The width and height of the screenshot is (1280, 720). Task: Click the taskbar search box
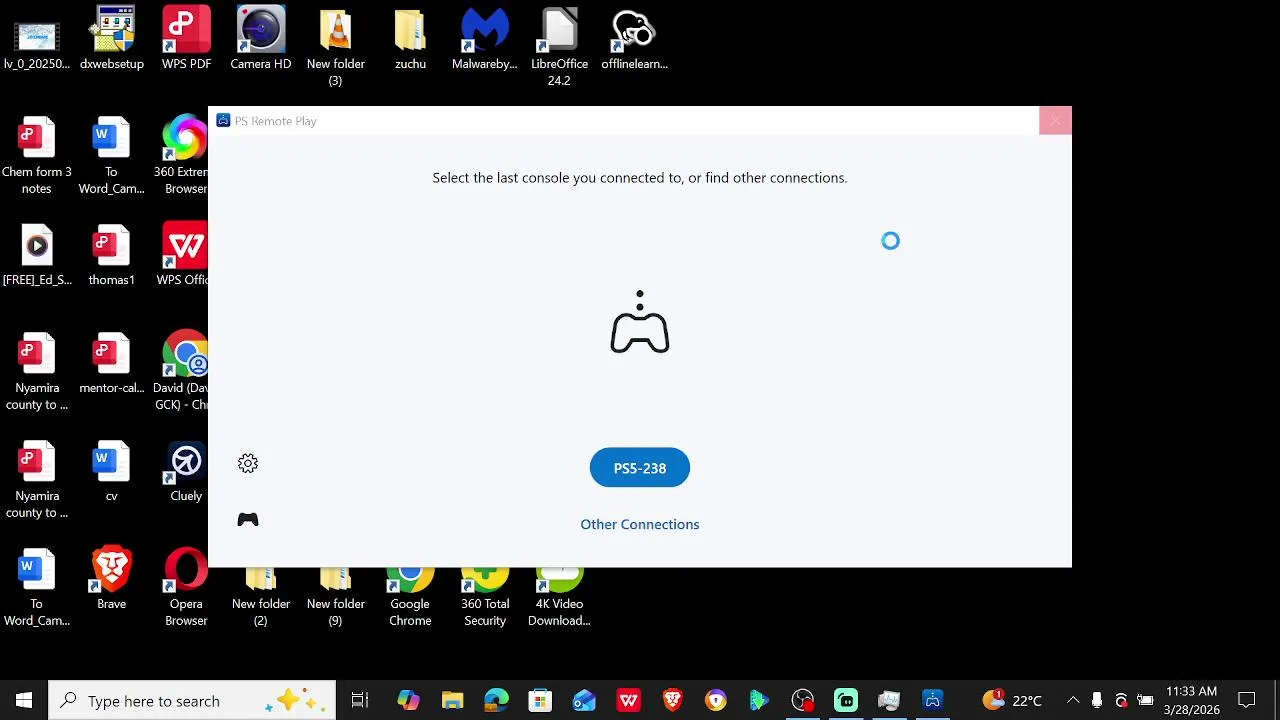tap(192, 700)
